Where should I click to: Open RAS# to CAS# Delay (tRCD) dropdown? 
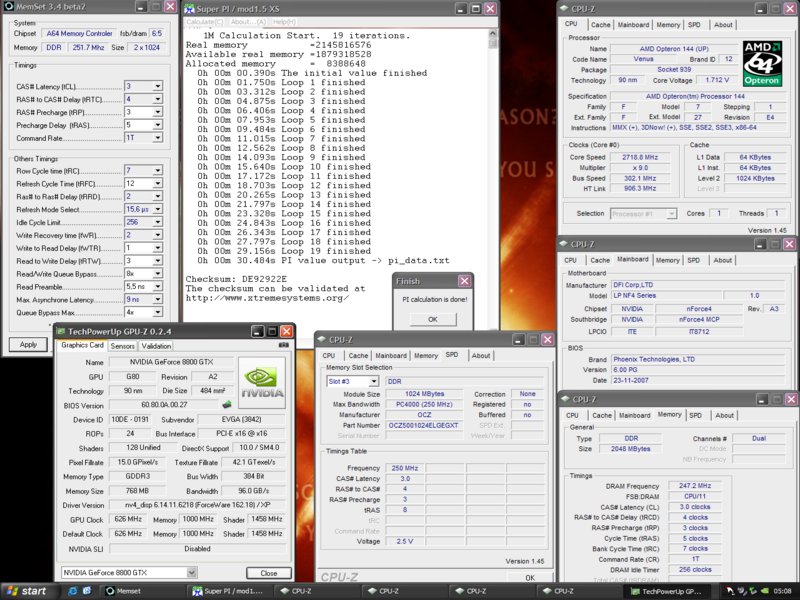pyautogui.click(x=158, y=99)
